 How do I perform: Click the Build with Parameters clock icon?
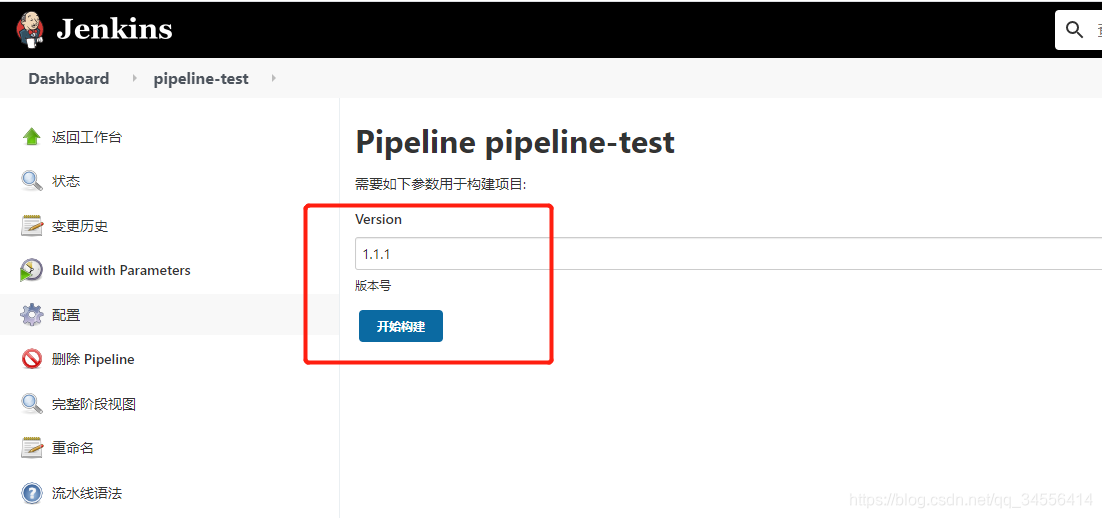[x=32, y=270]
